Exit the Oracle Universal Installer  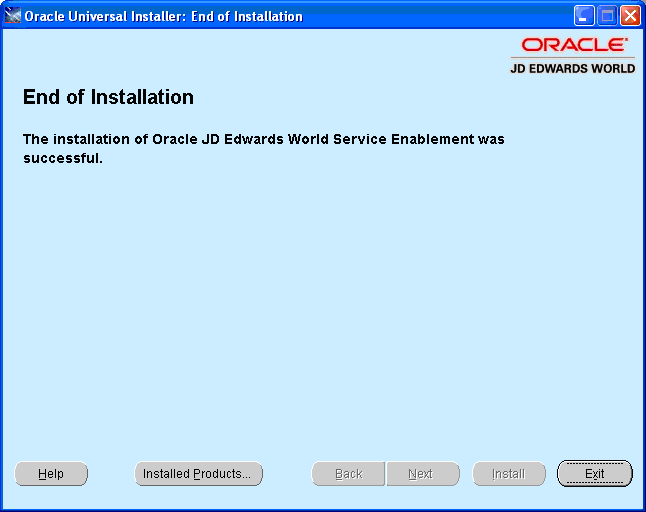tap(595, 474)
